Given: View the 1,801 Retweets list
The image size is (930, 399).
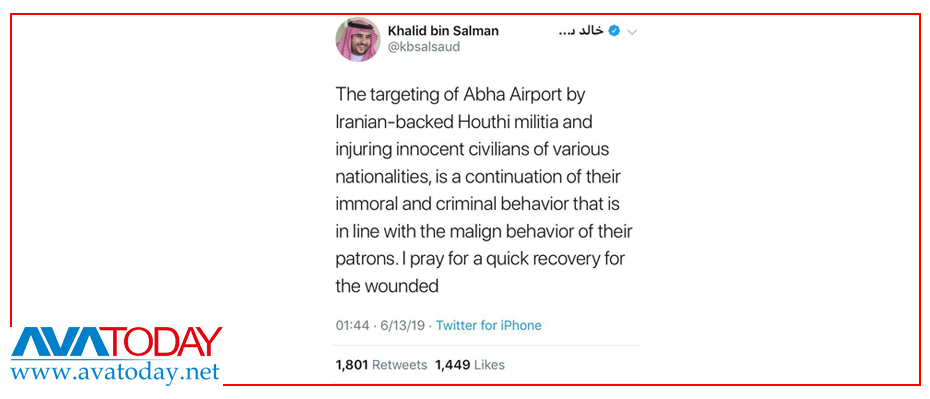Looking at the screenshot, I should pos(381,365).
